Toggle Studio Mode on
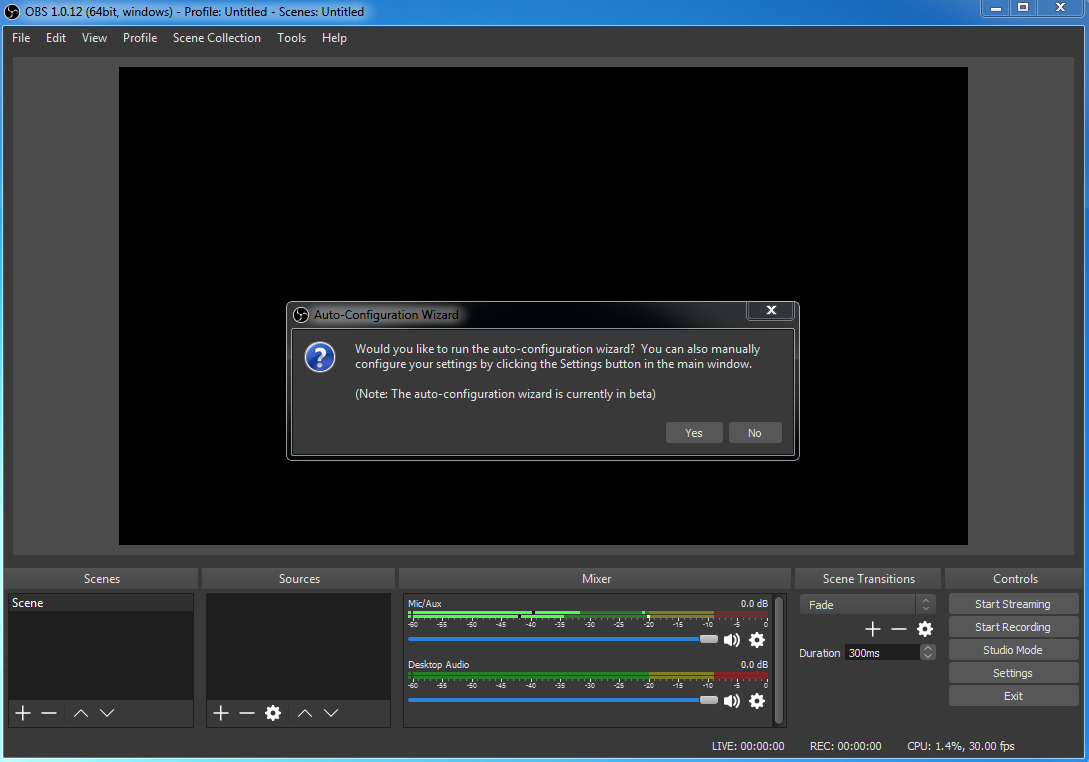 (x=1013, y=650)
